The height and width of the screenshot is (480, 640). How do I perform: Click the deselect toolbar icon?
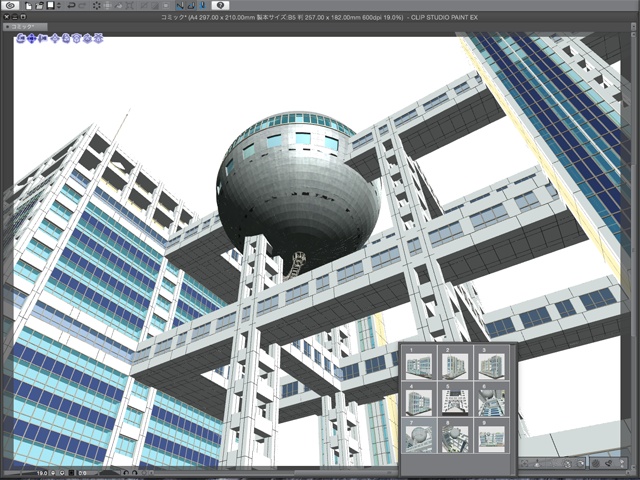pyautogui.click(x=144, y=5)
